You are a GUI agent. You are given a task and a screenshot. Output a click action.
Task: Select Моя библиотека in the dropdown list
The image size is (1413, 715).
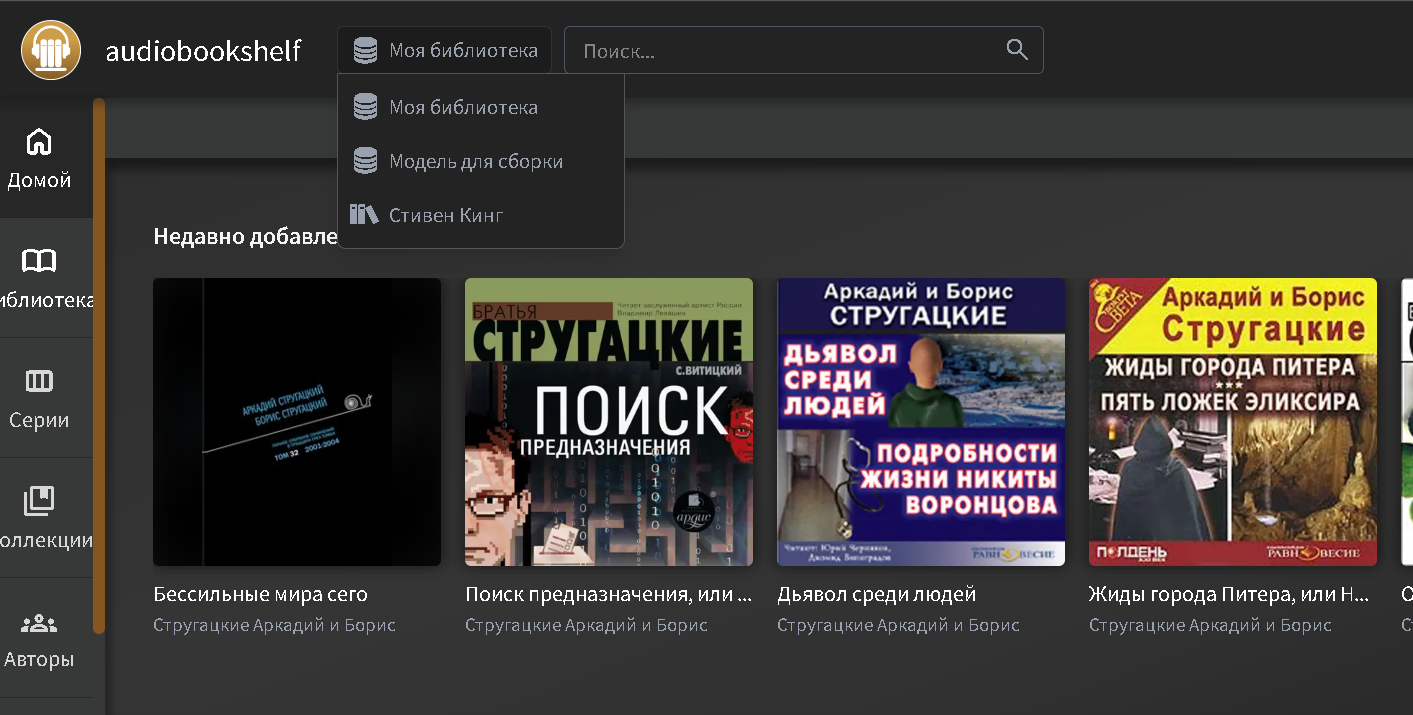(x=463, y=107)
